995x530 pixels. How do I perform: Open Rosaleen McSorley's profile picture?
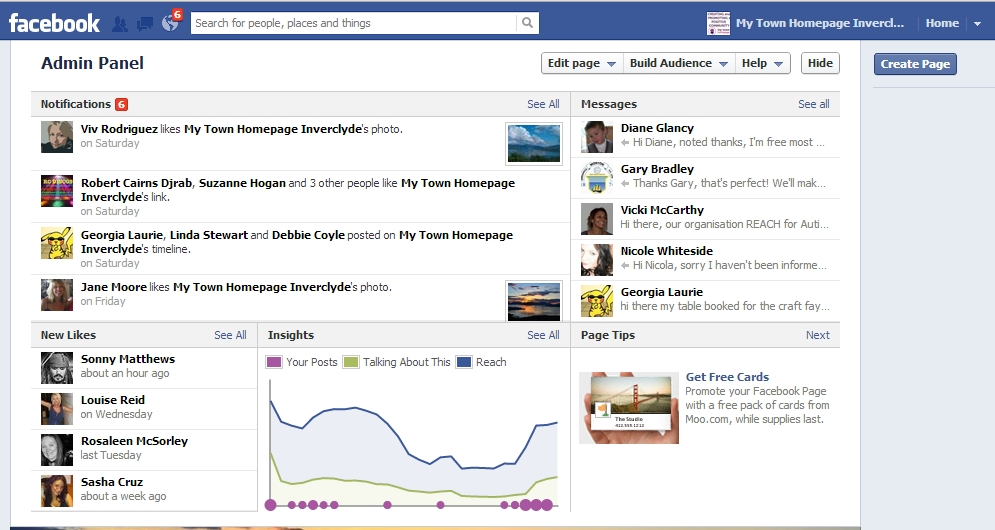(x=57, y=450)
